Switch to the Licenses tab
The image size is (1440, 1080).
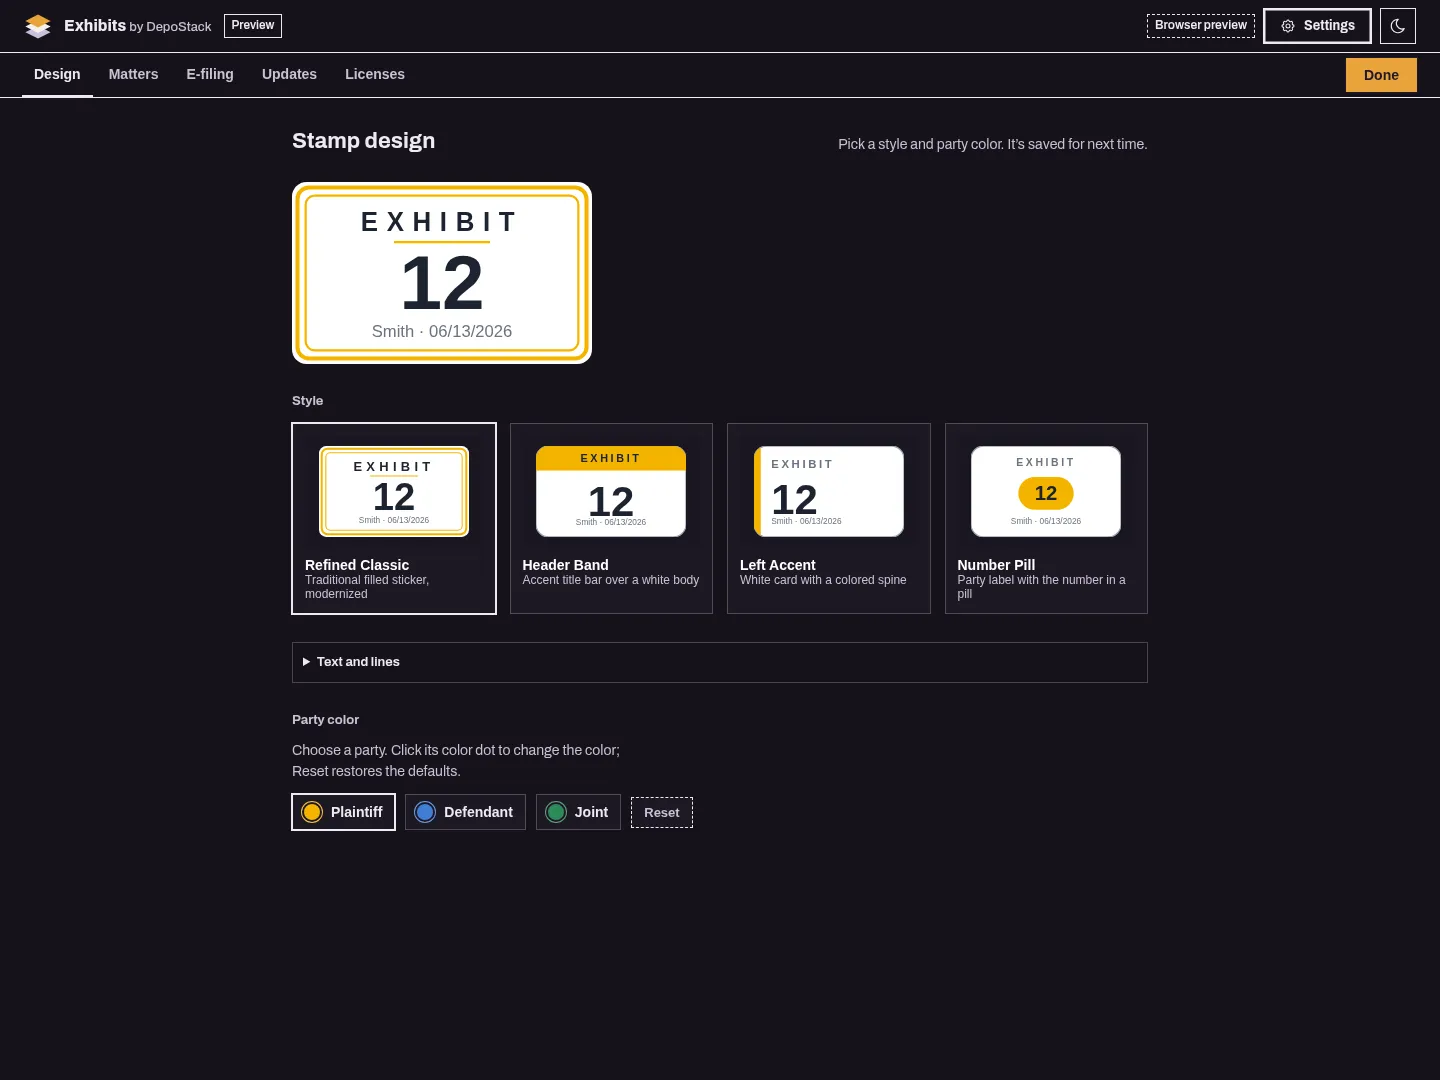[375, 74]
